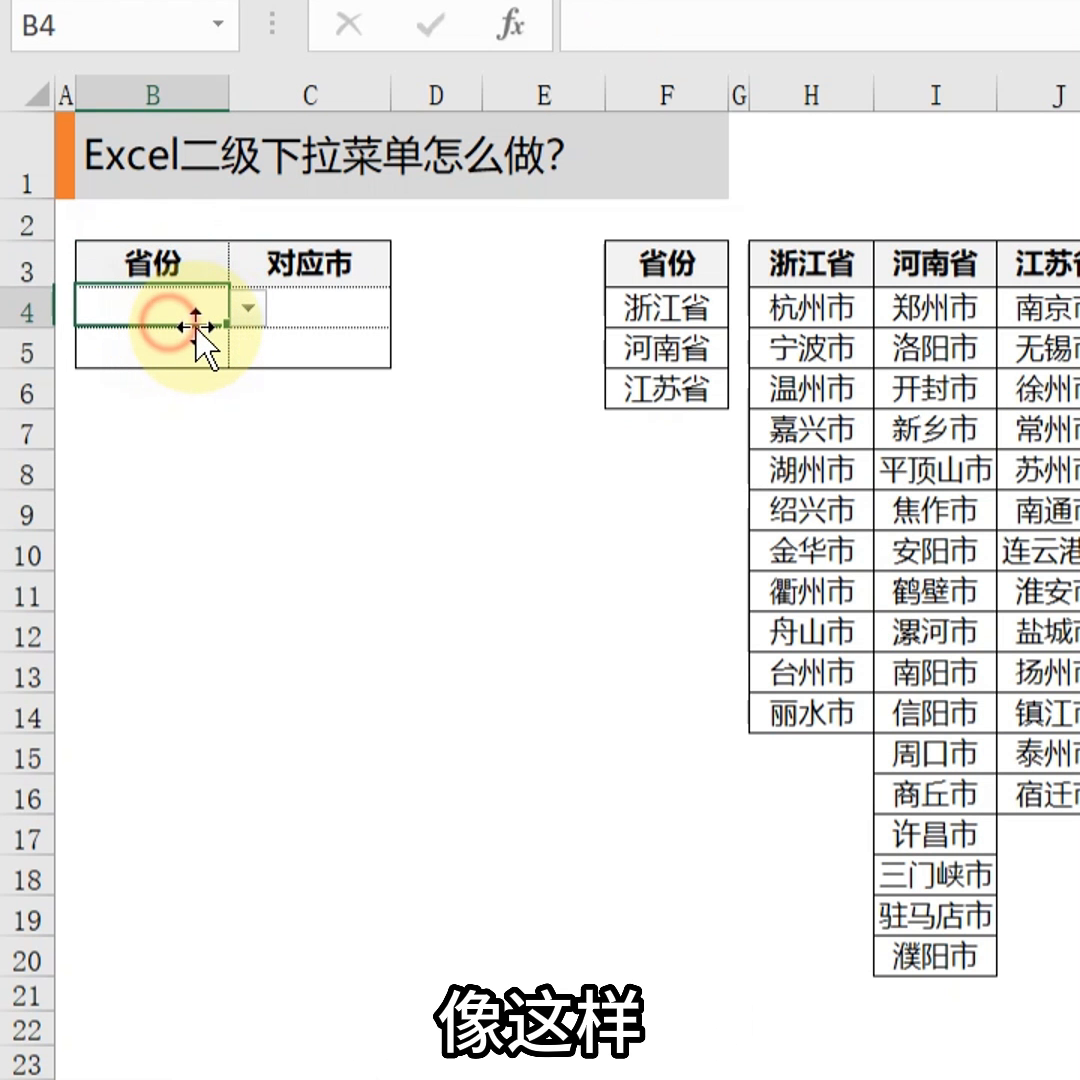1080x1080 pixels.
Task: Open the dropdown arrow on cell B4
Action: click(x=248, y=308)
